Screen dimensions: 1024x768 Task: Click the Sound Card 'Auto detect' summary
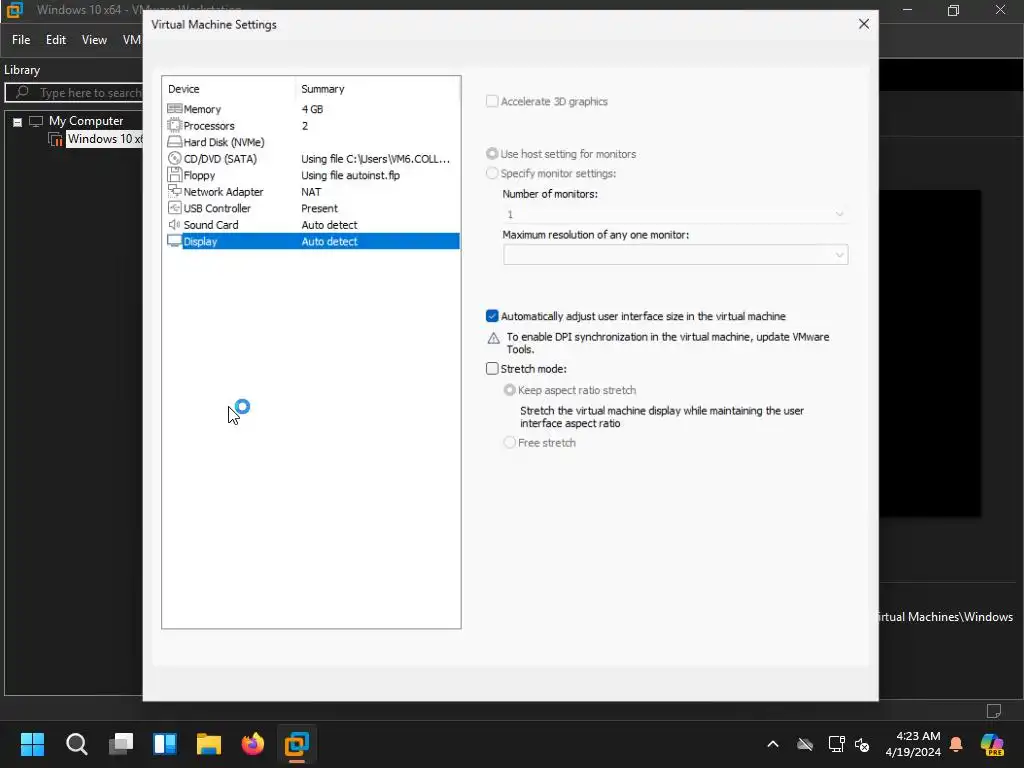tap(329, 225)
